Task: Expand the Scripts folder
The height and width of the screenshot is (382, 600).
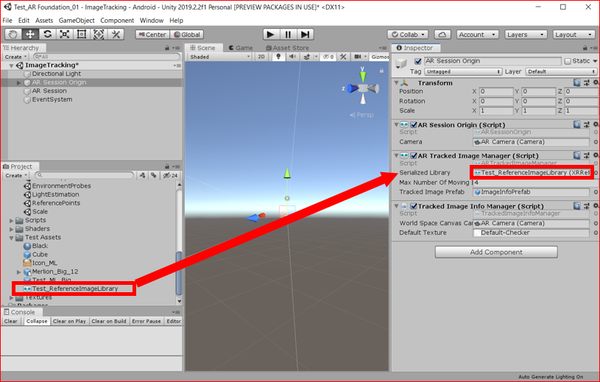Action: click(x=11, y=220)
